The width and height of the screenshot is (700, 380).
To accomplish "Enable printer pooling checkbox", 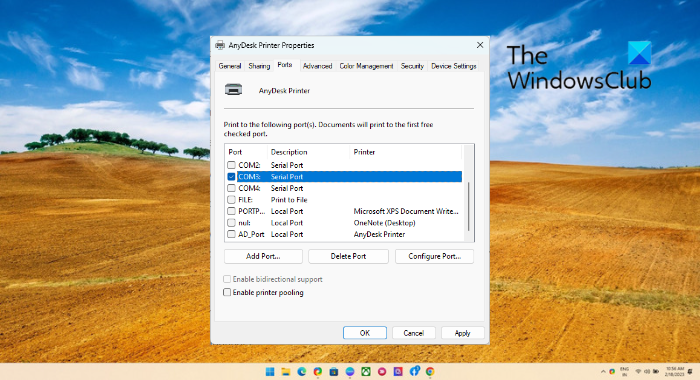I will [227, 292].
